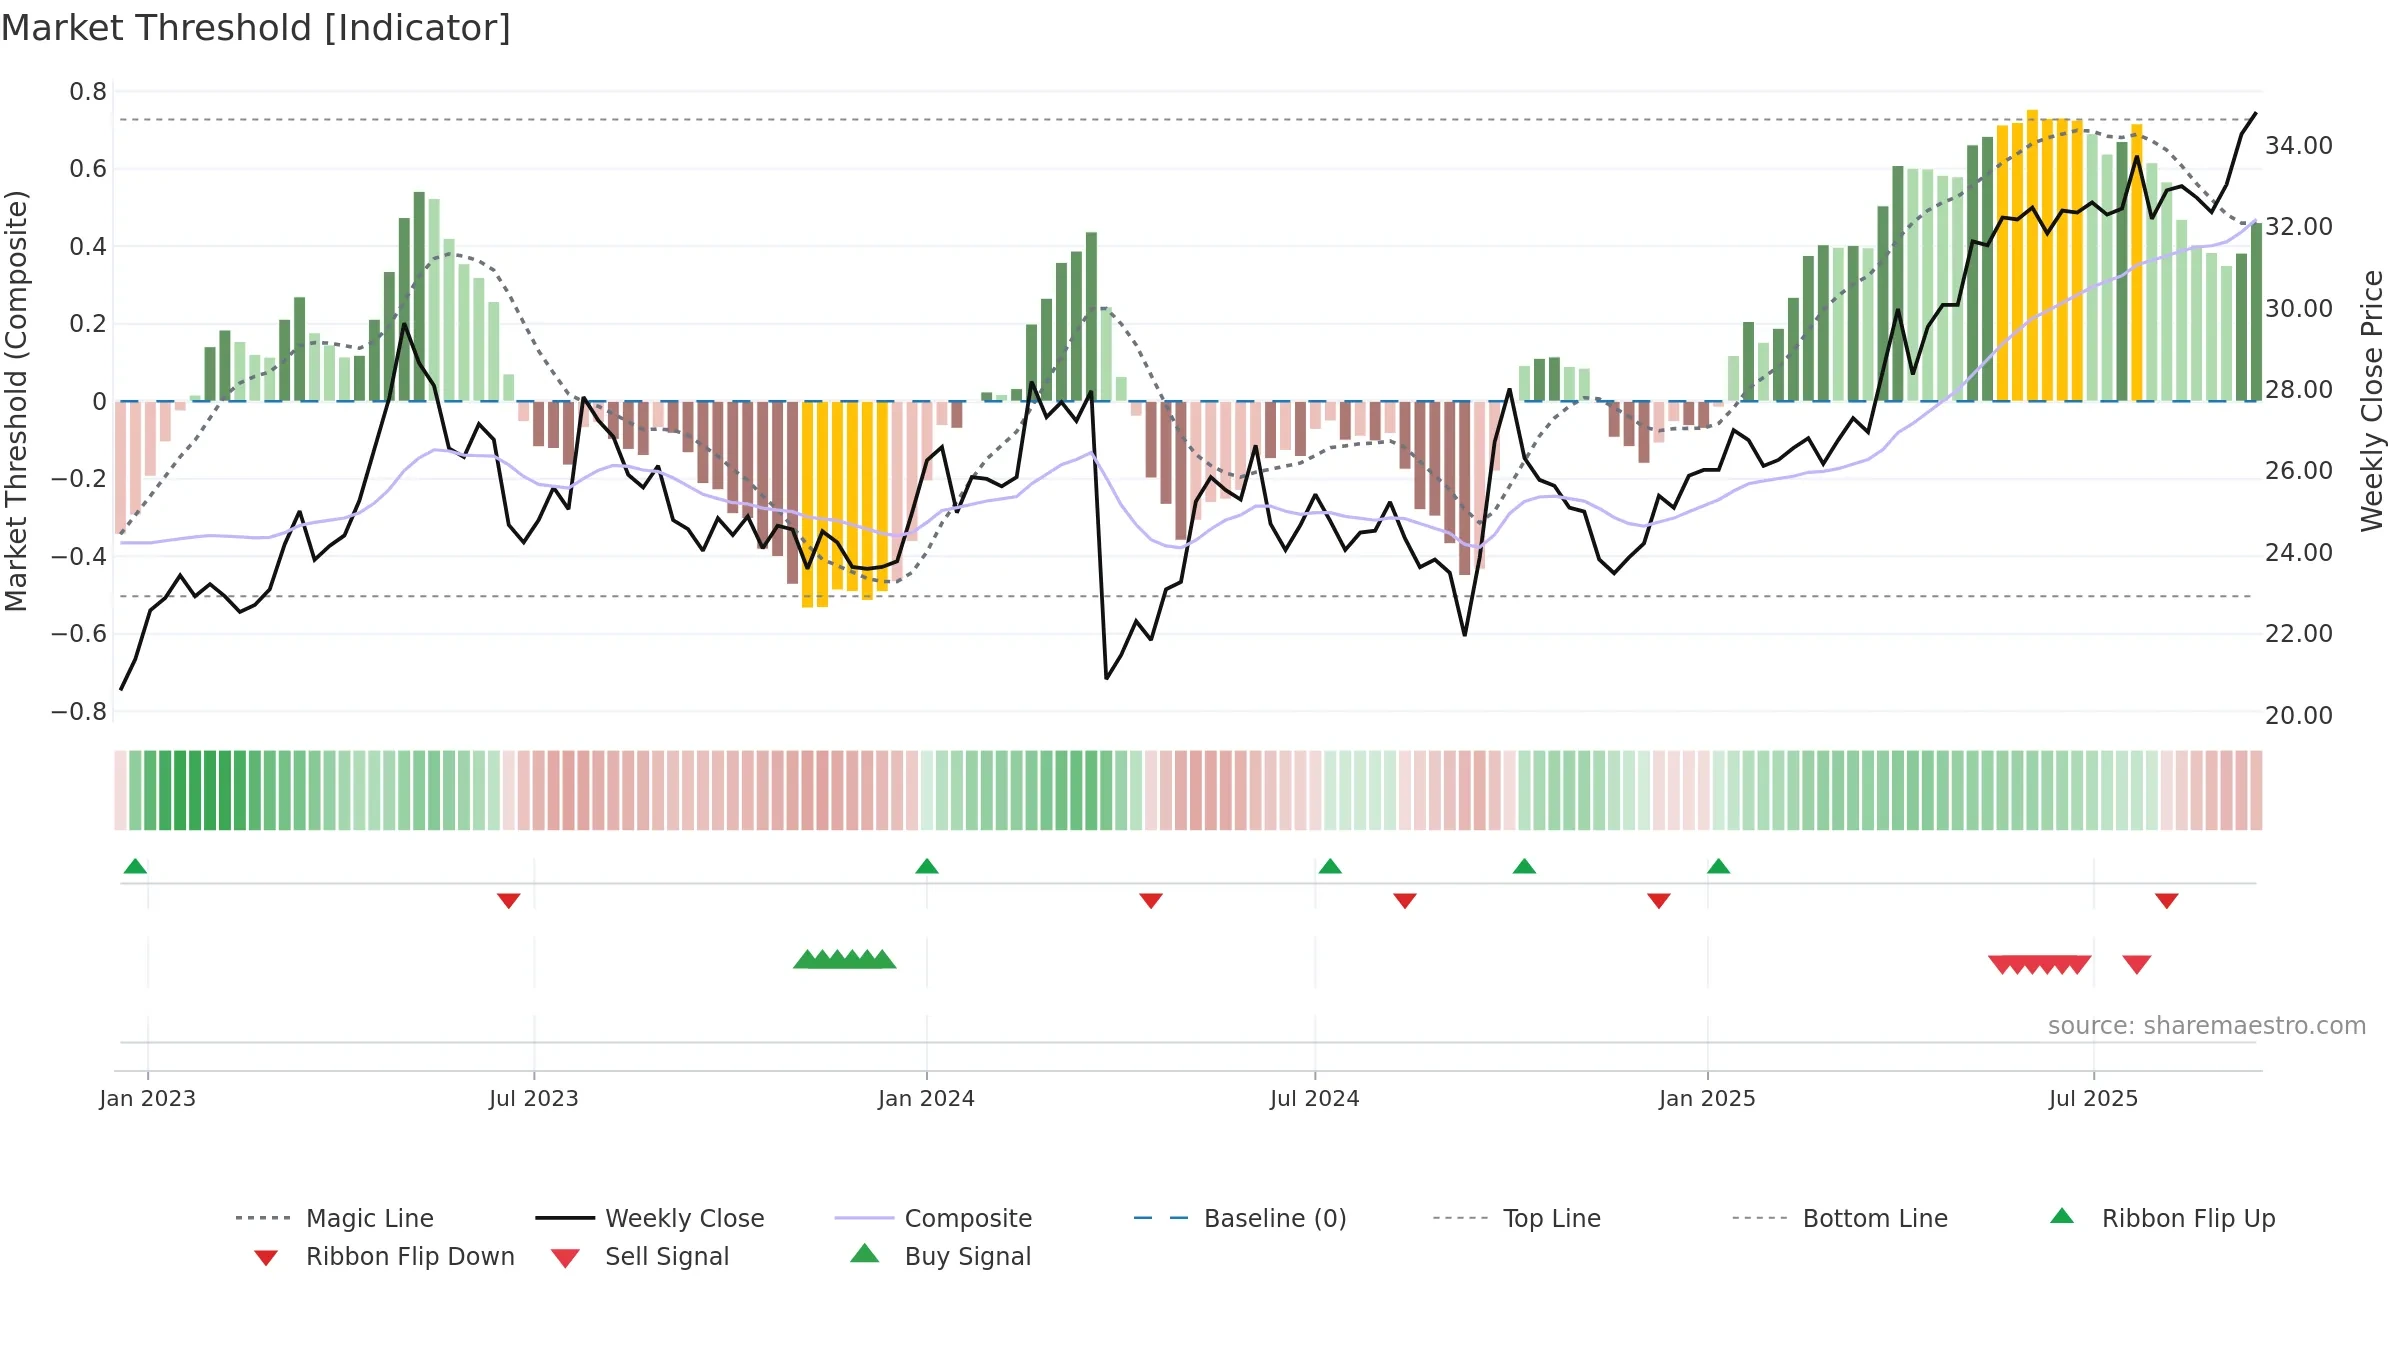Click the Ribbon Flip Down marker before July 2023
2400x1350 pixels.
coord(508,901)
